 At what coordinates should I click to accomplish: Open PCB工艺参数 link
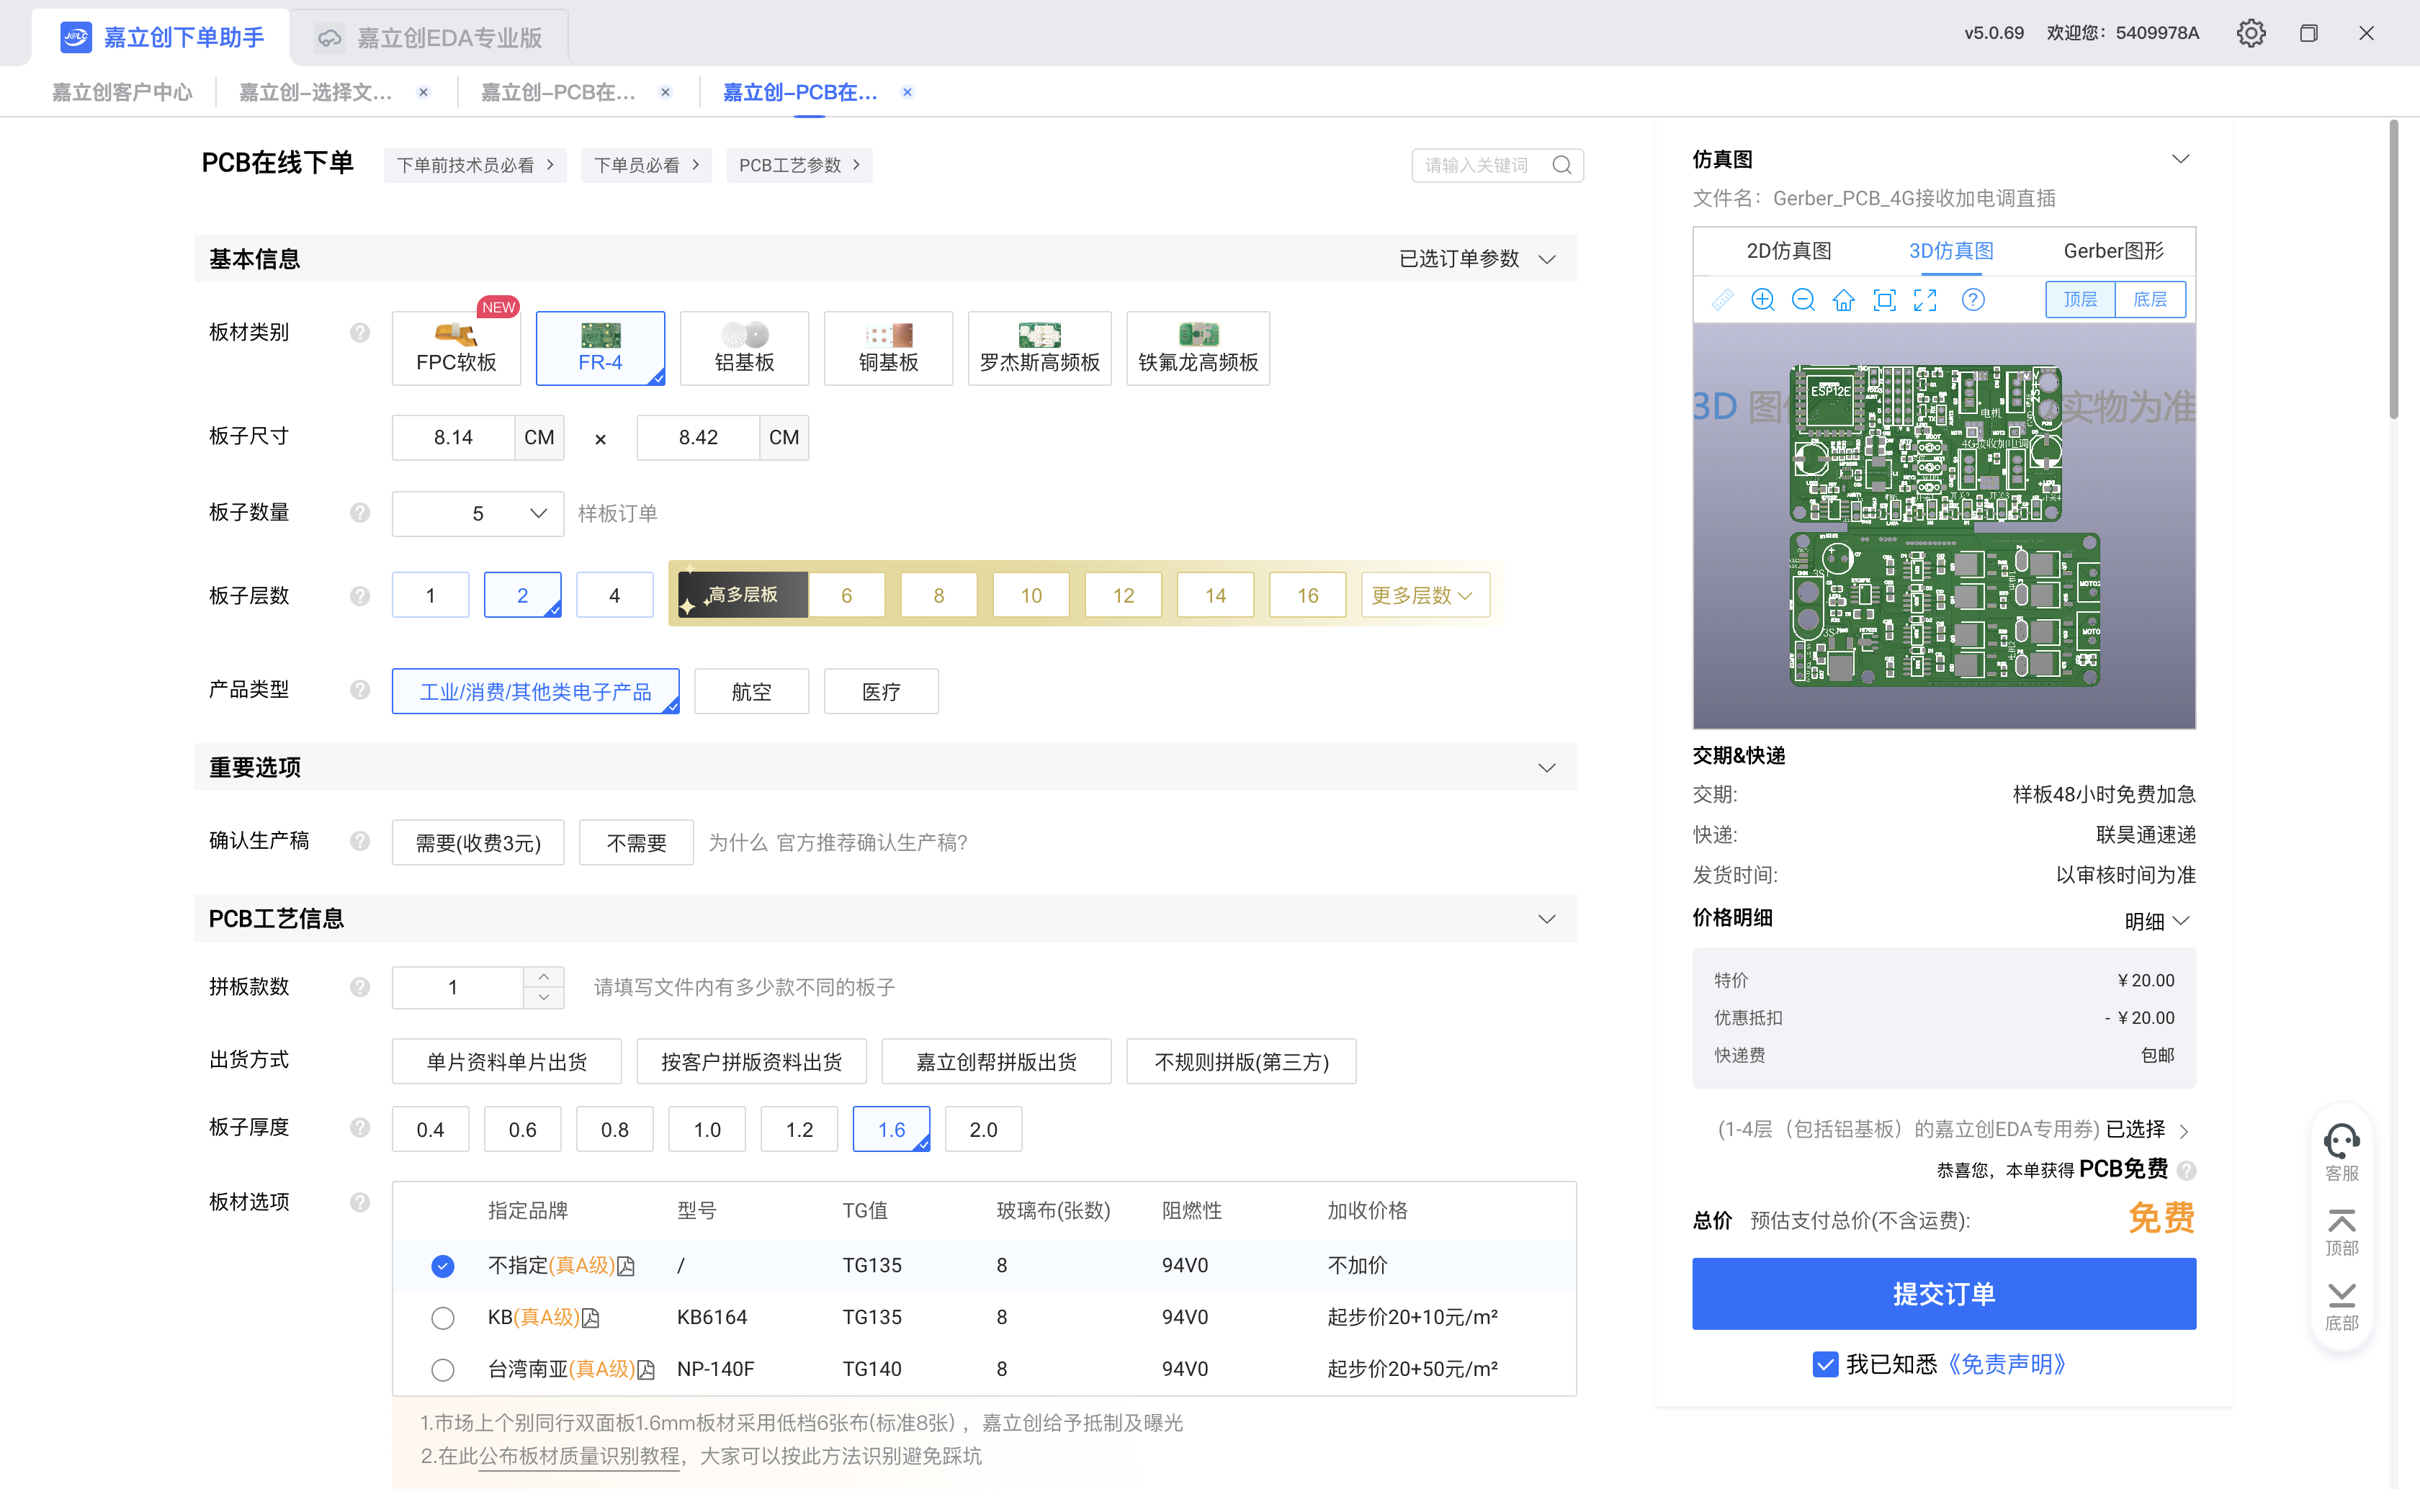pos(799,165)
